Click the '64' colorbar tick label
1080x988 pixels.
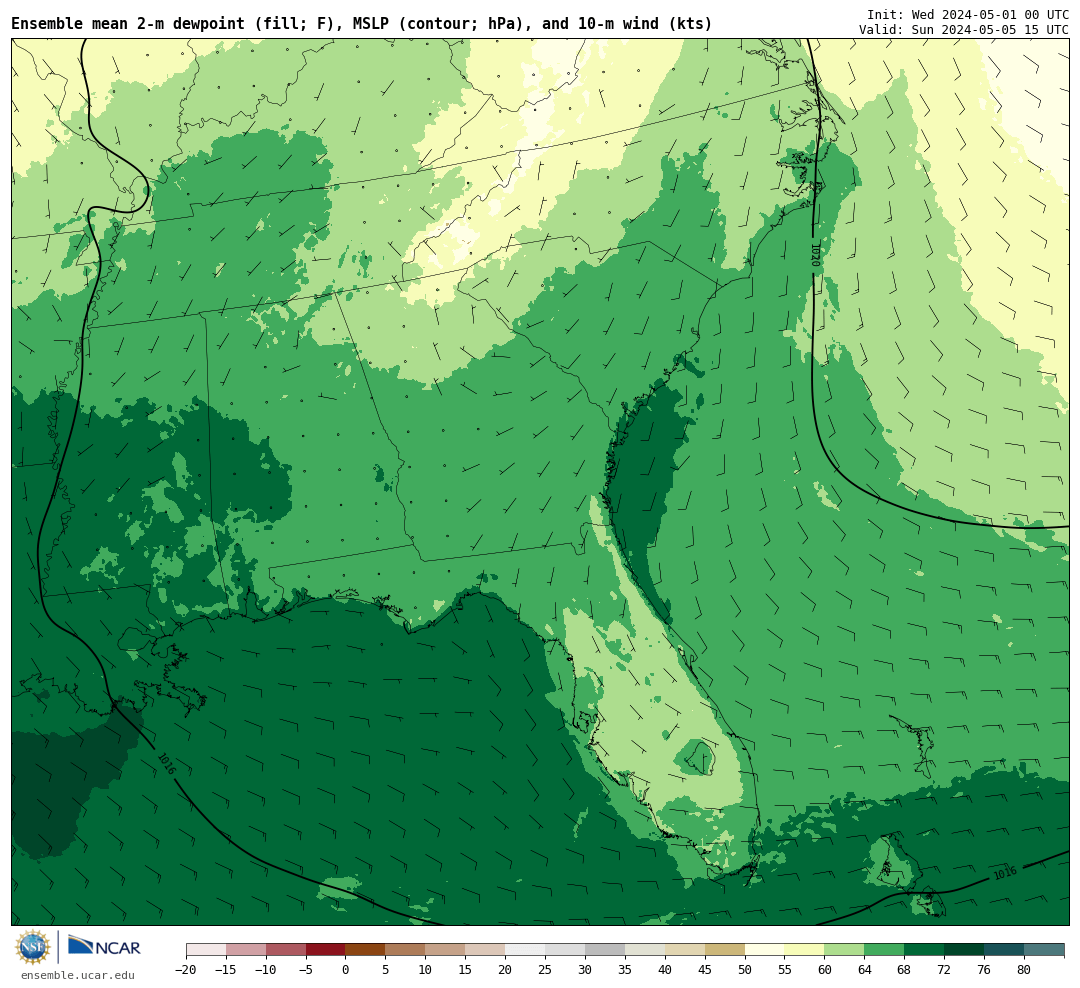864,969
